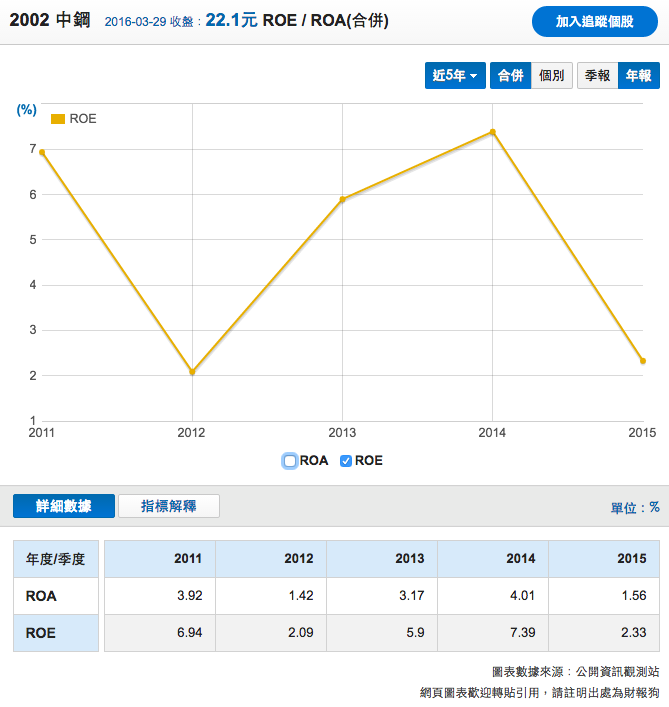The image size is (669, 707).
Task: Enable the ROA series checkbox
Action: (290, 461)
